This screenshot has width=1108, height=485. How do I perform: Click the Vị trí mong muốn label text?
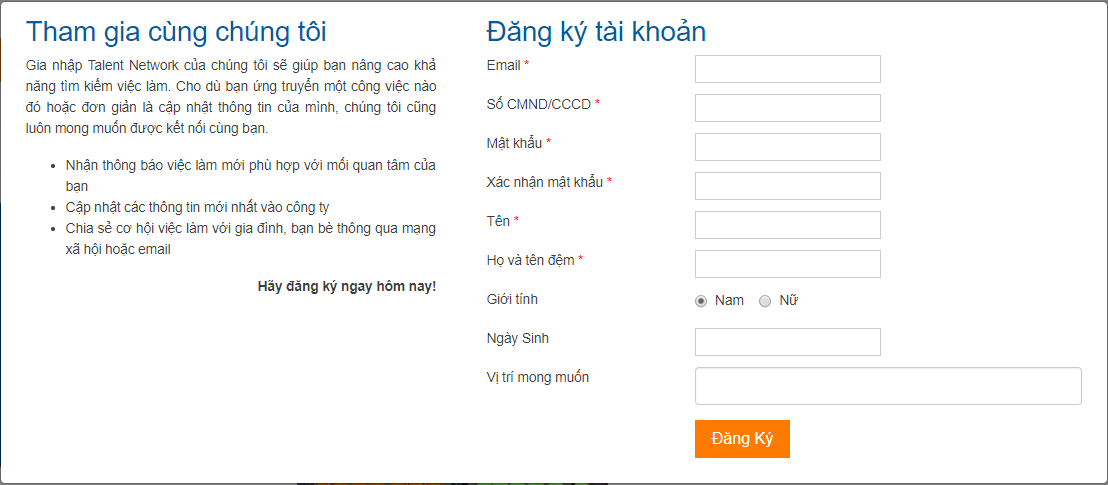pyautogui.click(x=538, y=378)
